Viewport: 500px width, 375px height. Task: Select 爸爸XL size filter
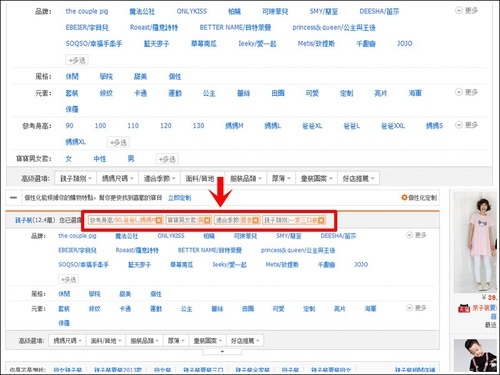312,126
